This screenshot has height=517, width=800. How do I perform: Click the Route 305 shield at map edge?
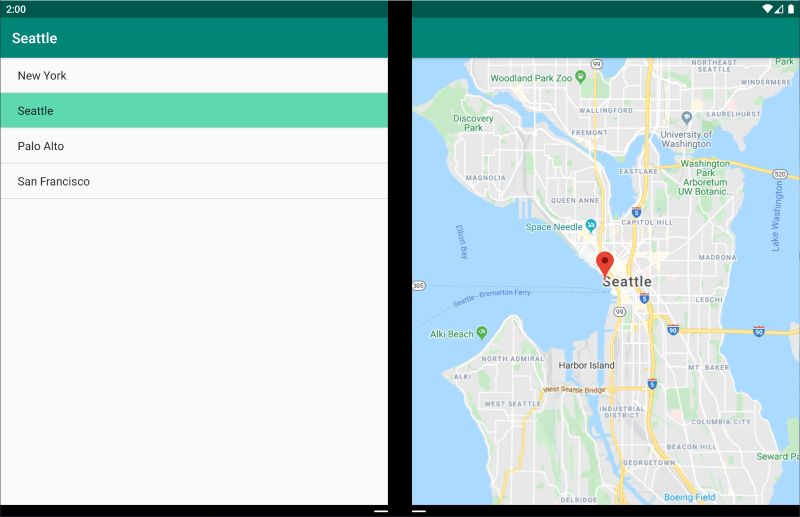click(418, 286)
